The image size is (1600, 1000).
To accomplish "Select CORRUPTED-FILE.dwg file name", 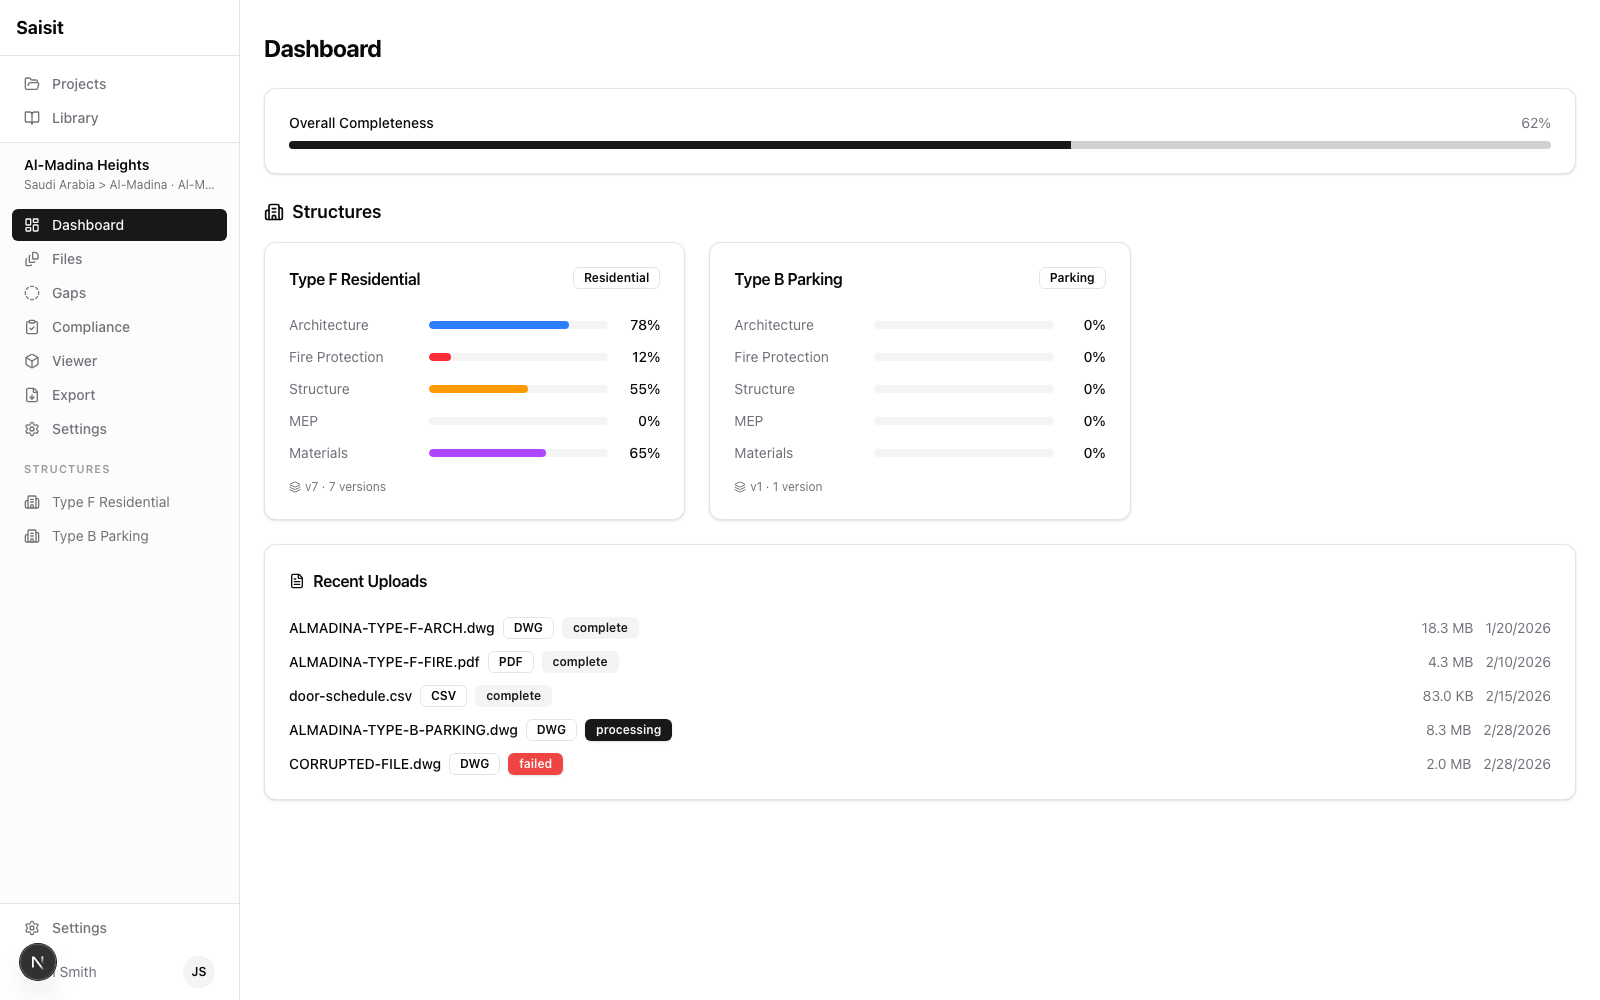I will click(365, 764).
